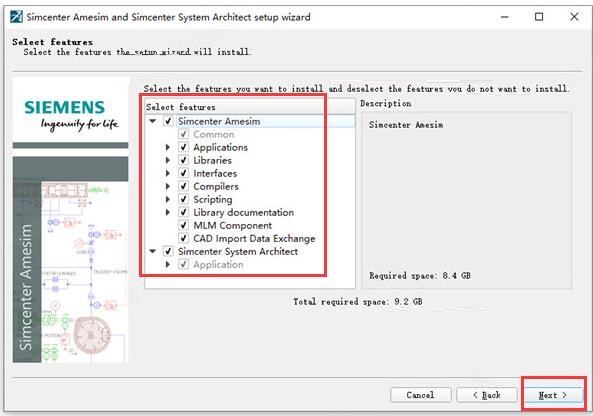Select the Library documentation tree item

tap(244, 213)
